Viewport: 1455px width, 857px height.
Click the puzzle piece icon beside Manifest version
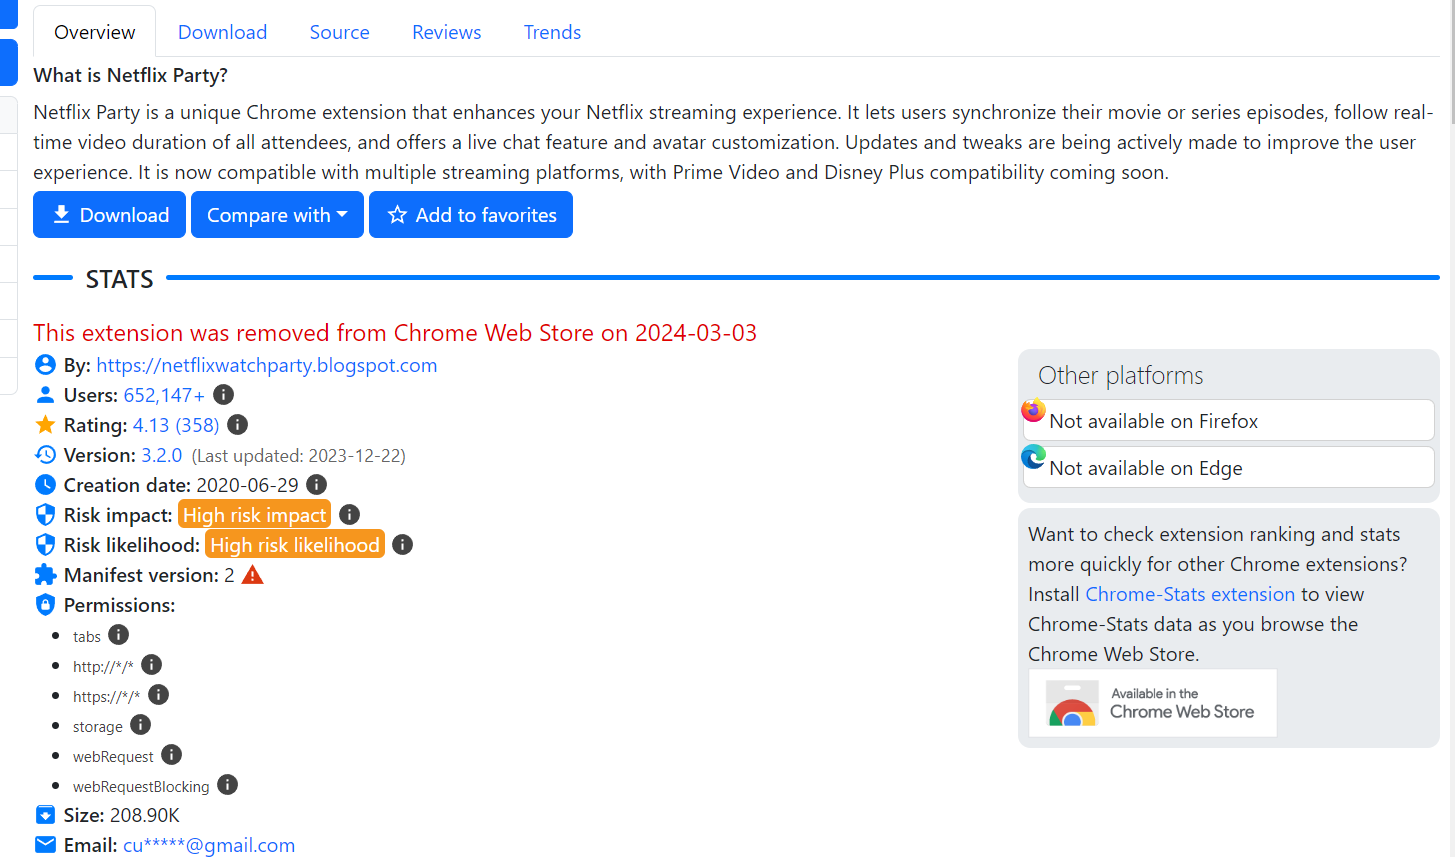click(45, 575)
